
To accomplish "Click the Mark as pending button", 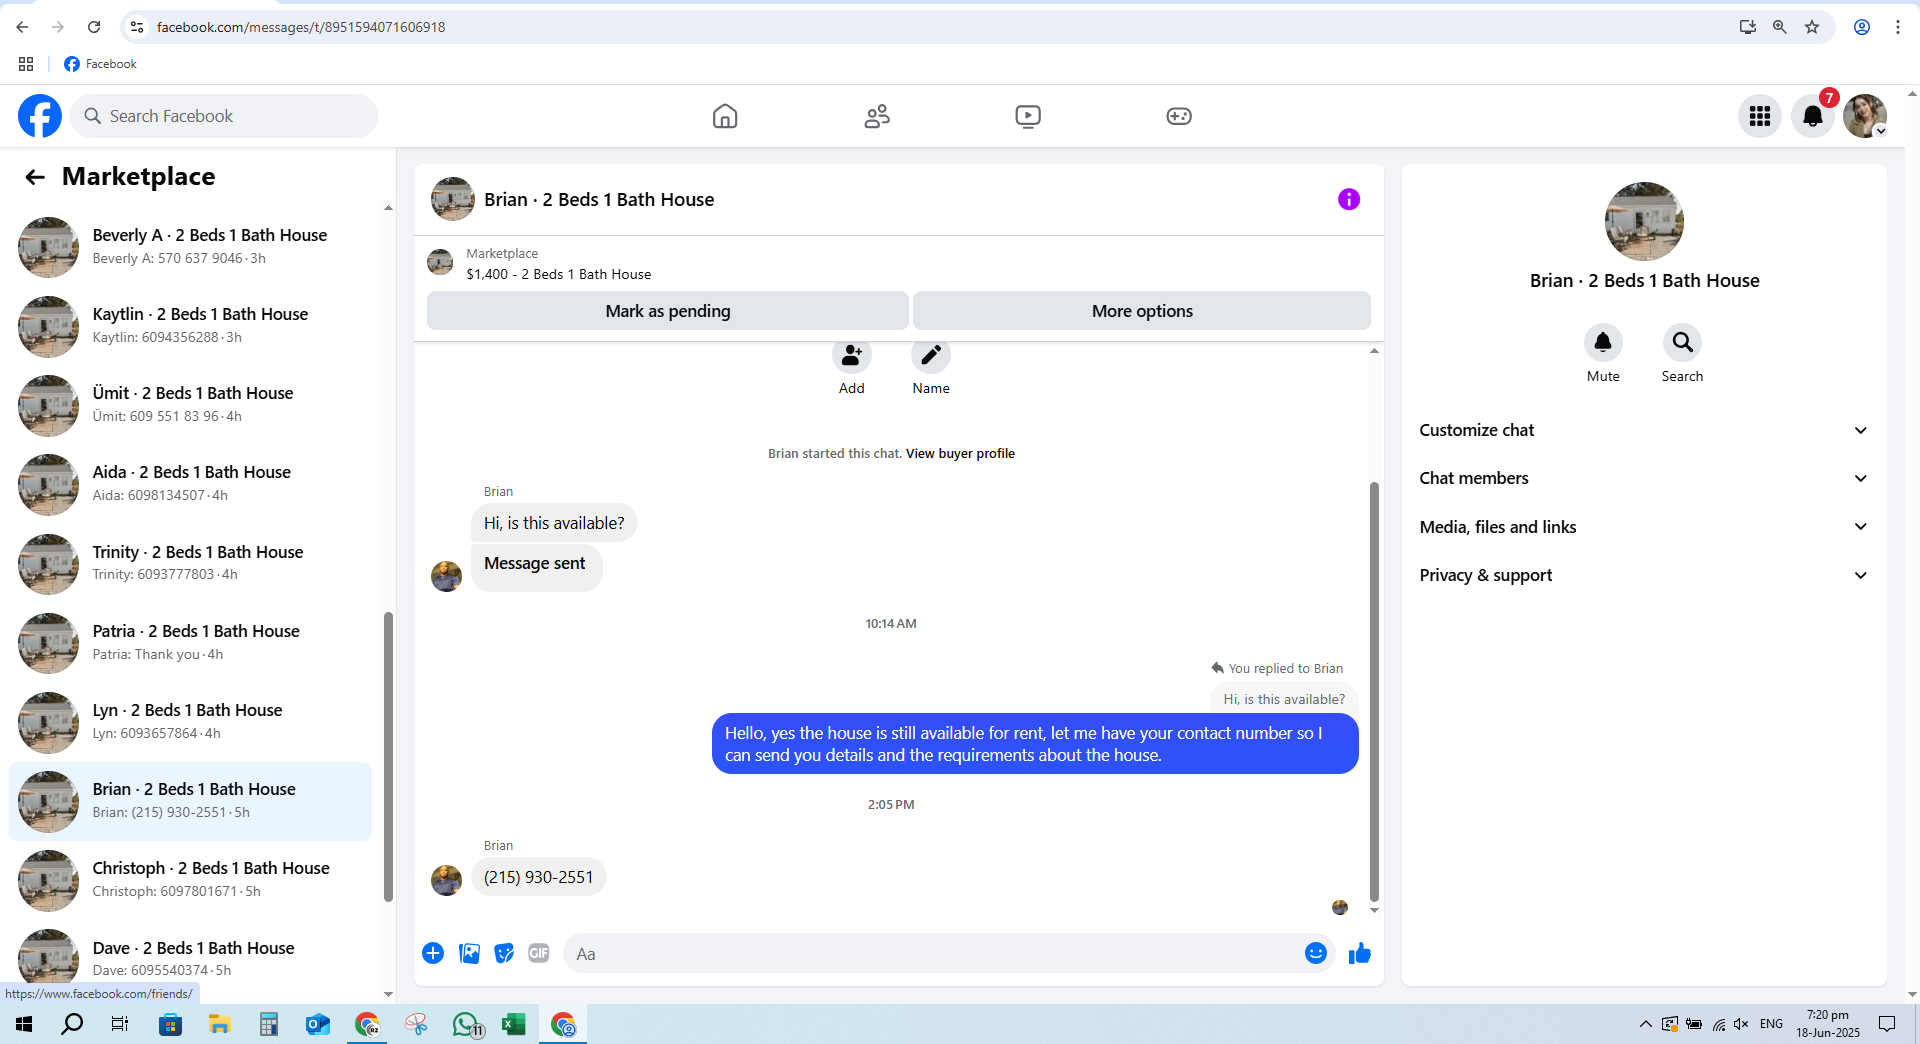I will (668, 311).
